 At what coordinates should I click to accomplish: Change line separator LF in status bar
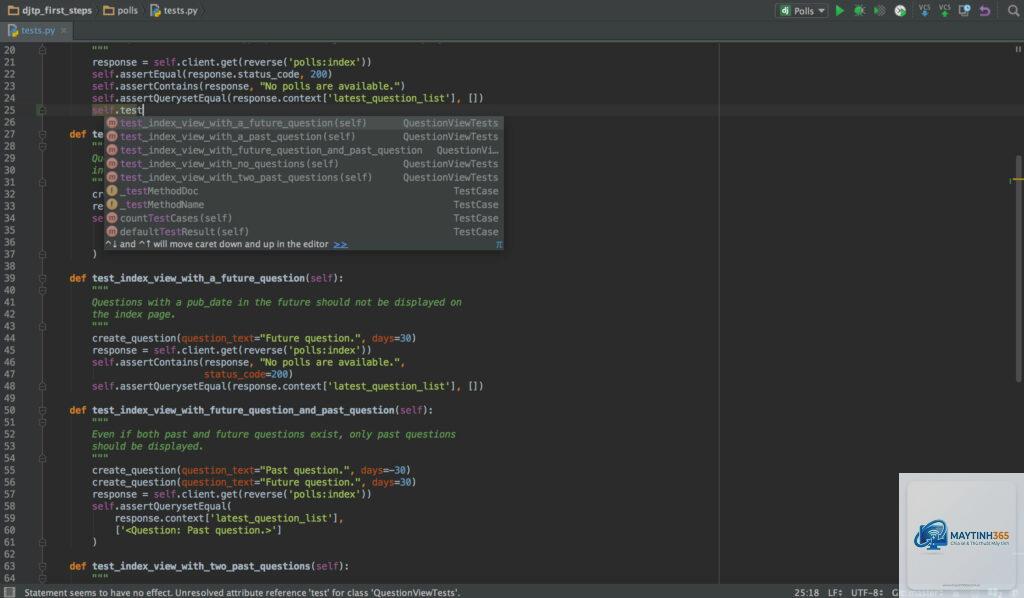pyautogui.click(x=835, y=592)
